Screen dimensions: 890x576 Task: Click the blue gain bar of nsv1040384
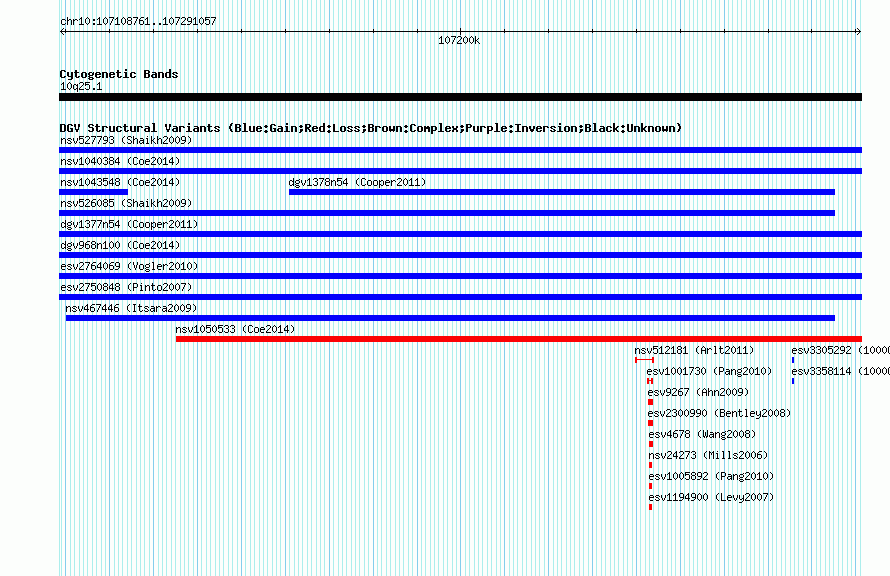coord(460,171)
